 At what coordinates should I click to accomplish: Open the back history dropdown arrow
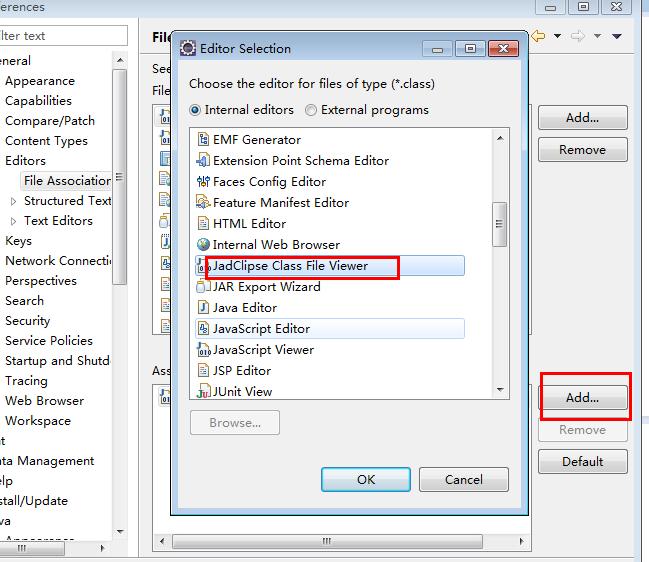pos(558,36)
